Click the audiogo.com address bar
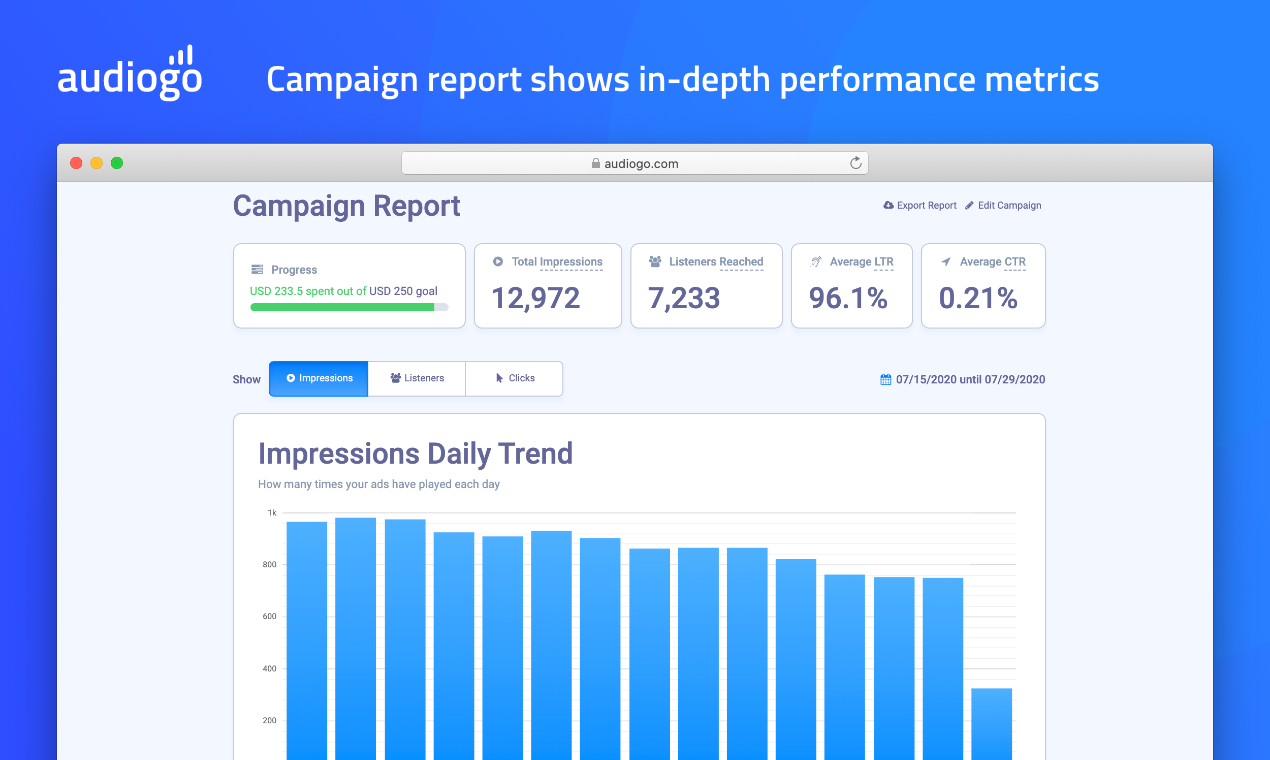1270x760 pixels. pyautogui.click(x=635, y=163)
